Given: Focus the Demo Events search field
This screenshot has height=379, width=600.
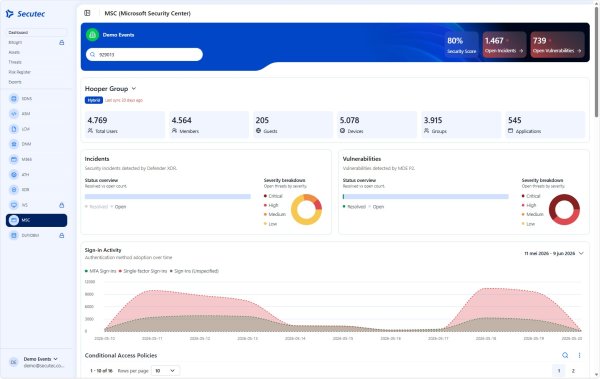Looking at the screenshot, I should pos(144,54).
